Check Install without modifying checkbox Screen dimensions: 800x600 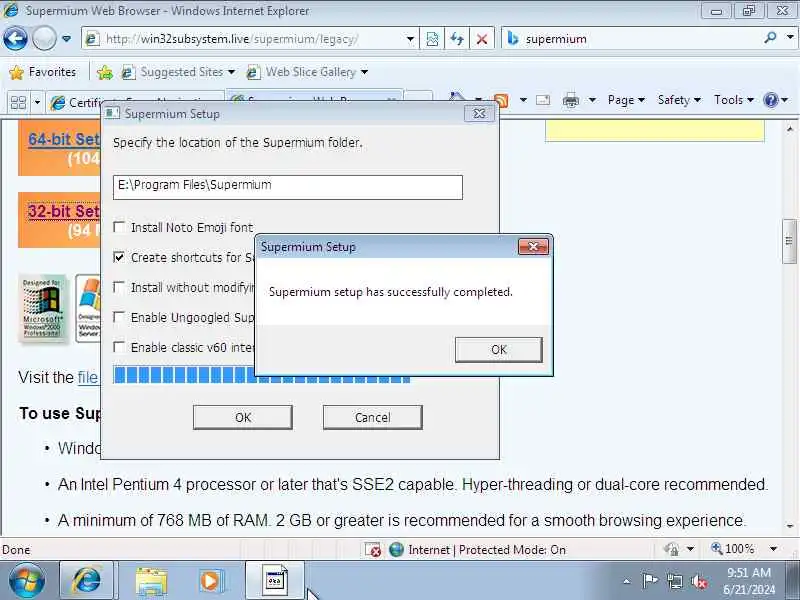119,287
